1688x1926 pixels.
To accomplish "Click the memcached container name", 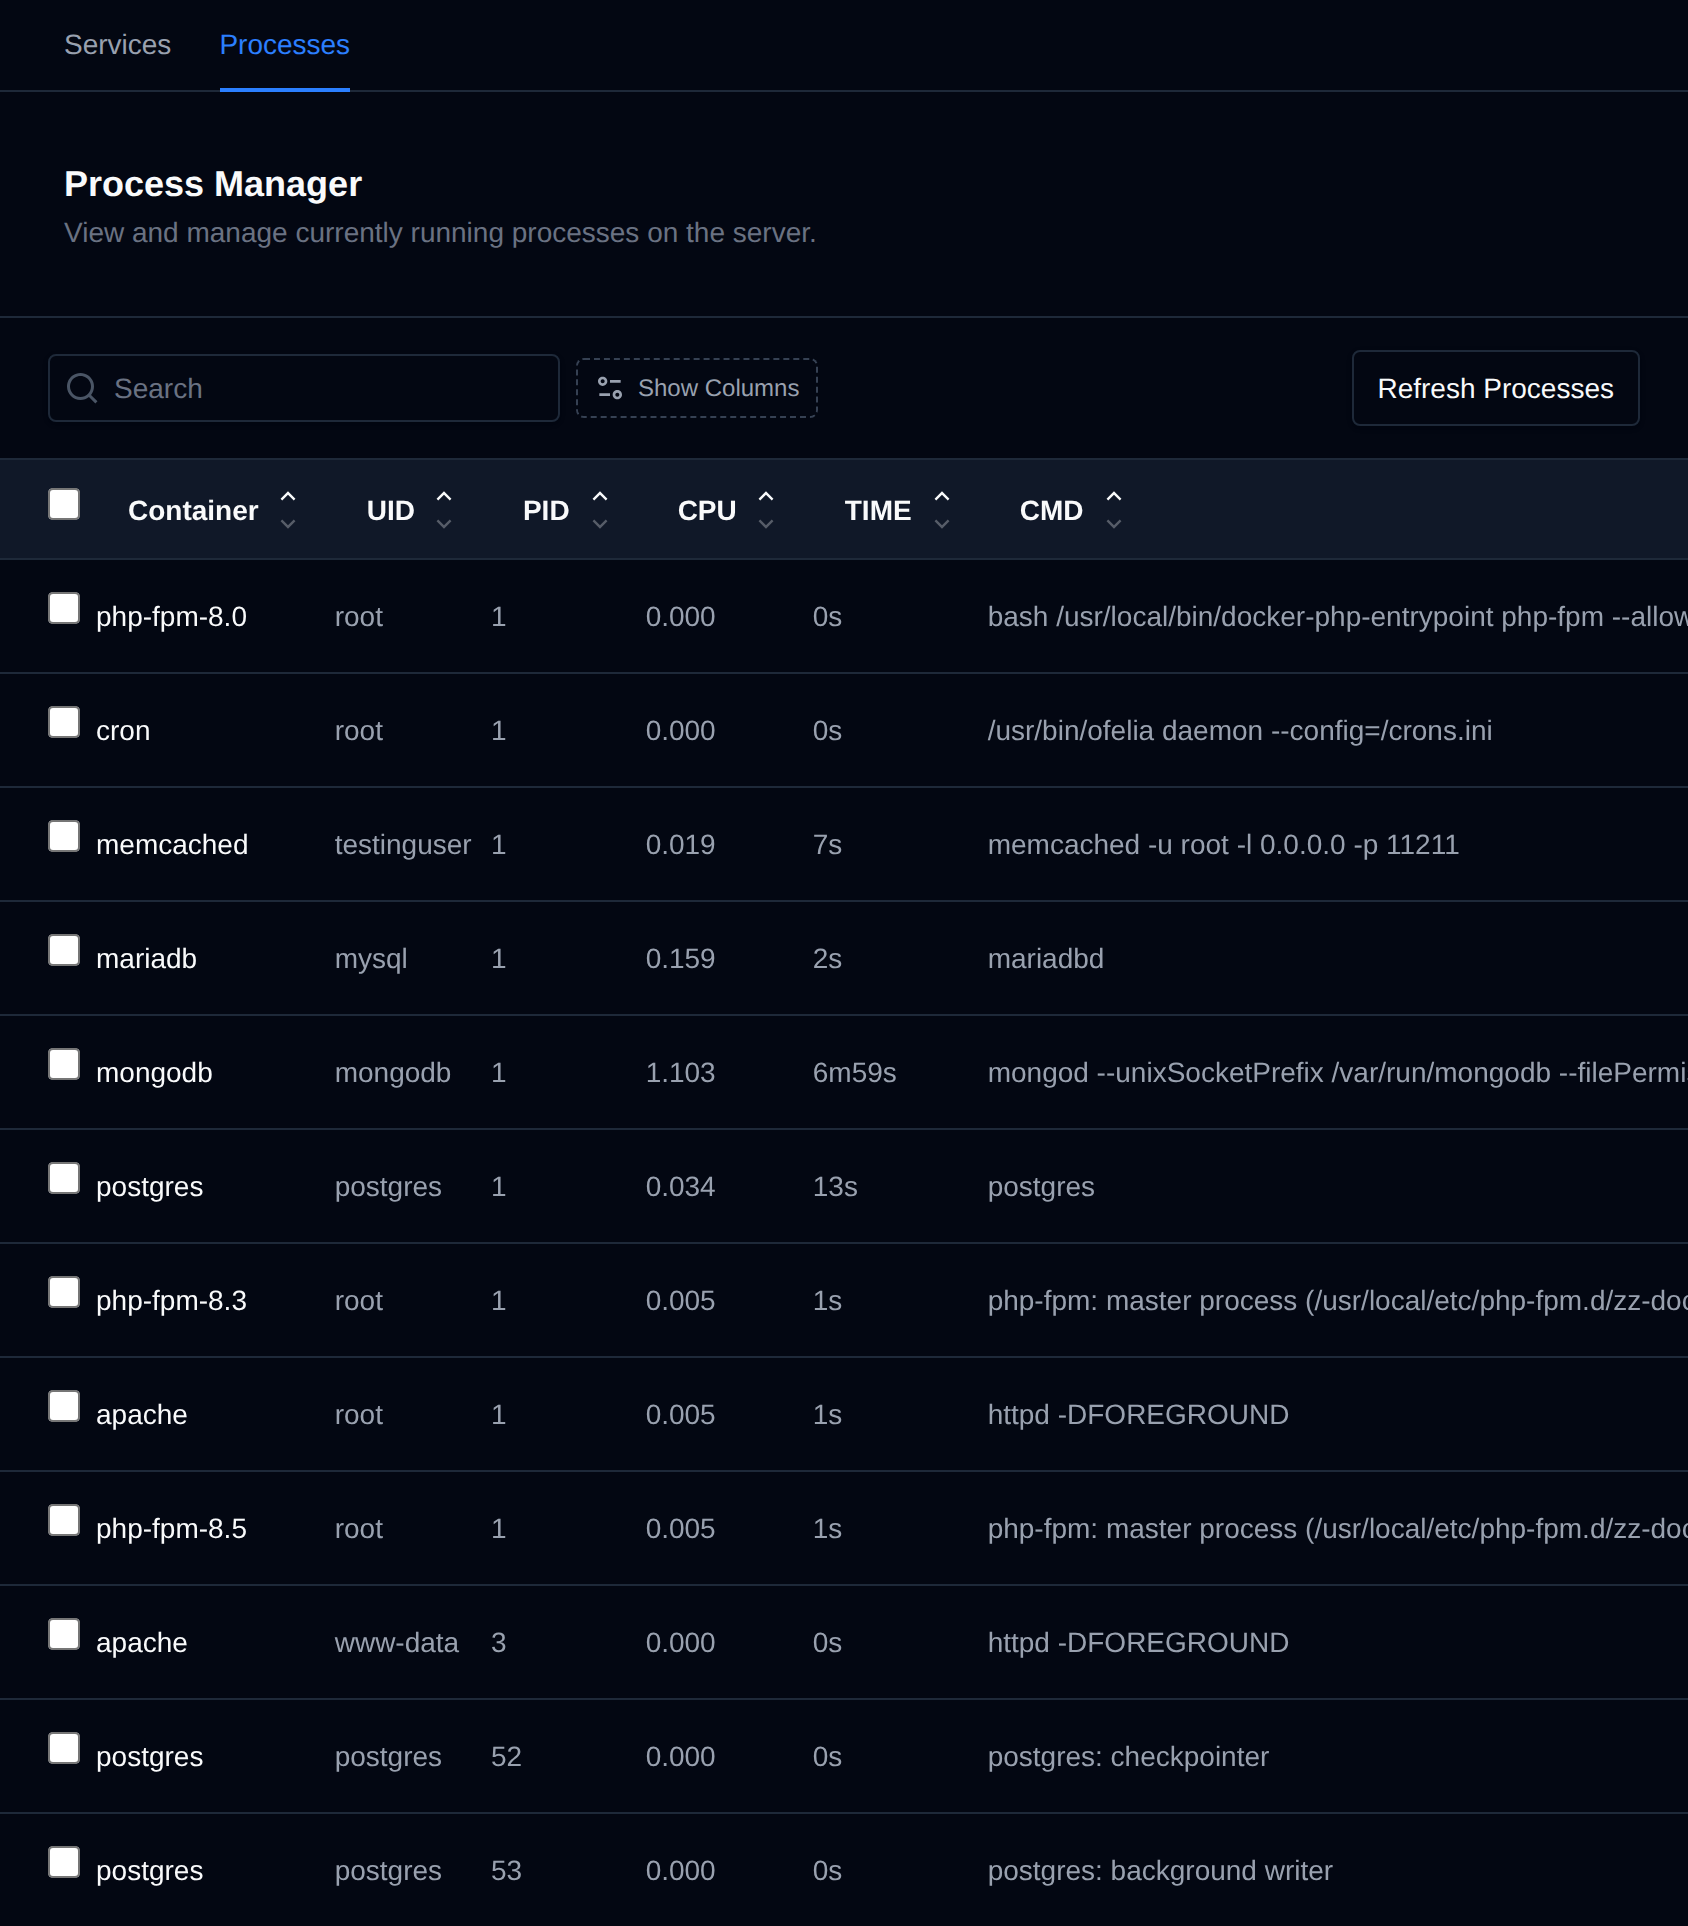I will coord(172,845).
